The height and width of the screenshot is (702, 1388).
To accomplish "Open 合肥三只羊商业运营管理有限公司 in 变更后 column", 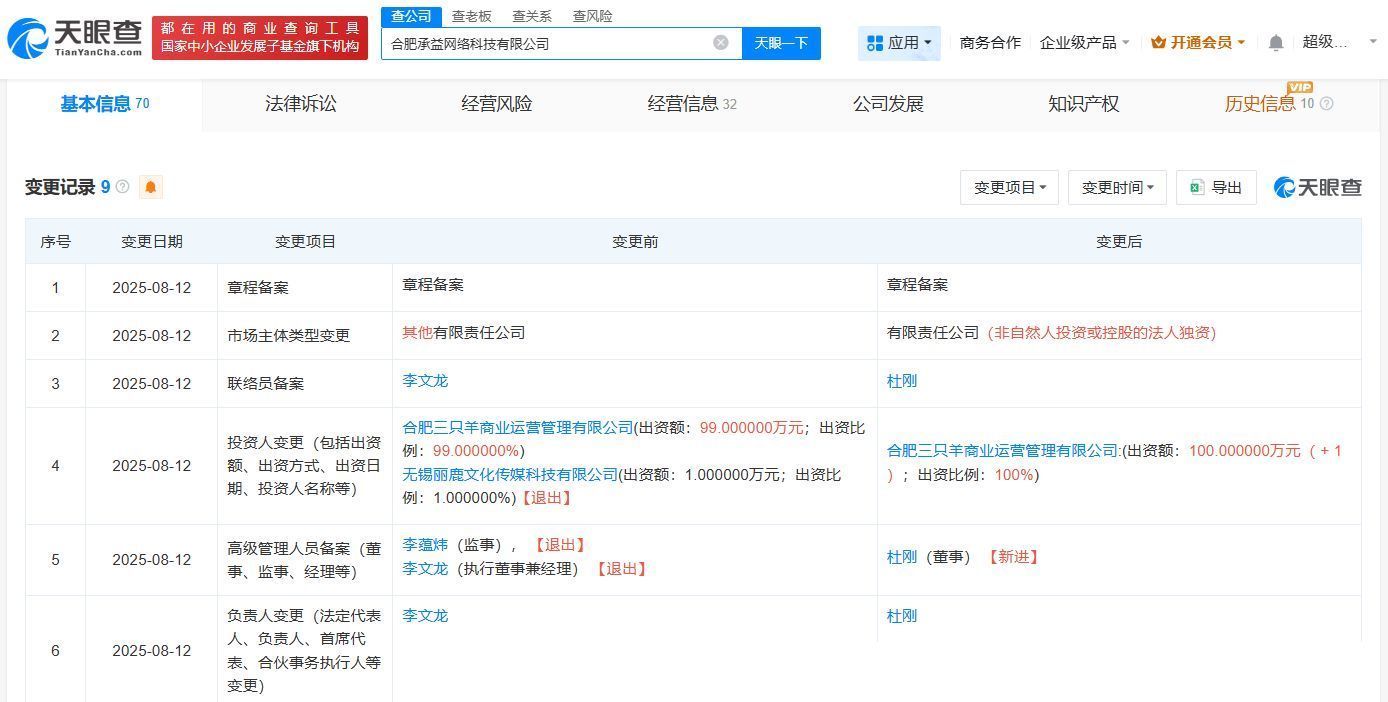I will point(1002,451).
